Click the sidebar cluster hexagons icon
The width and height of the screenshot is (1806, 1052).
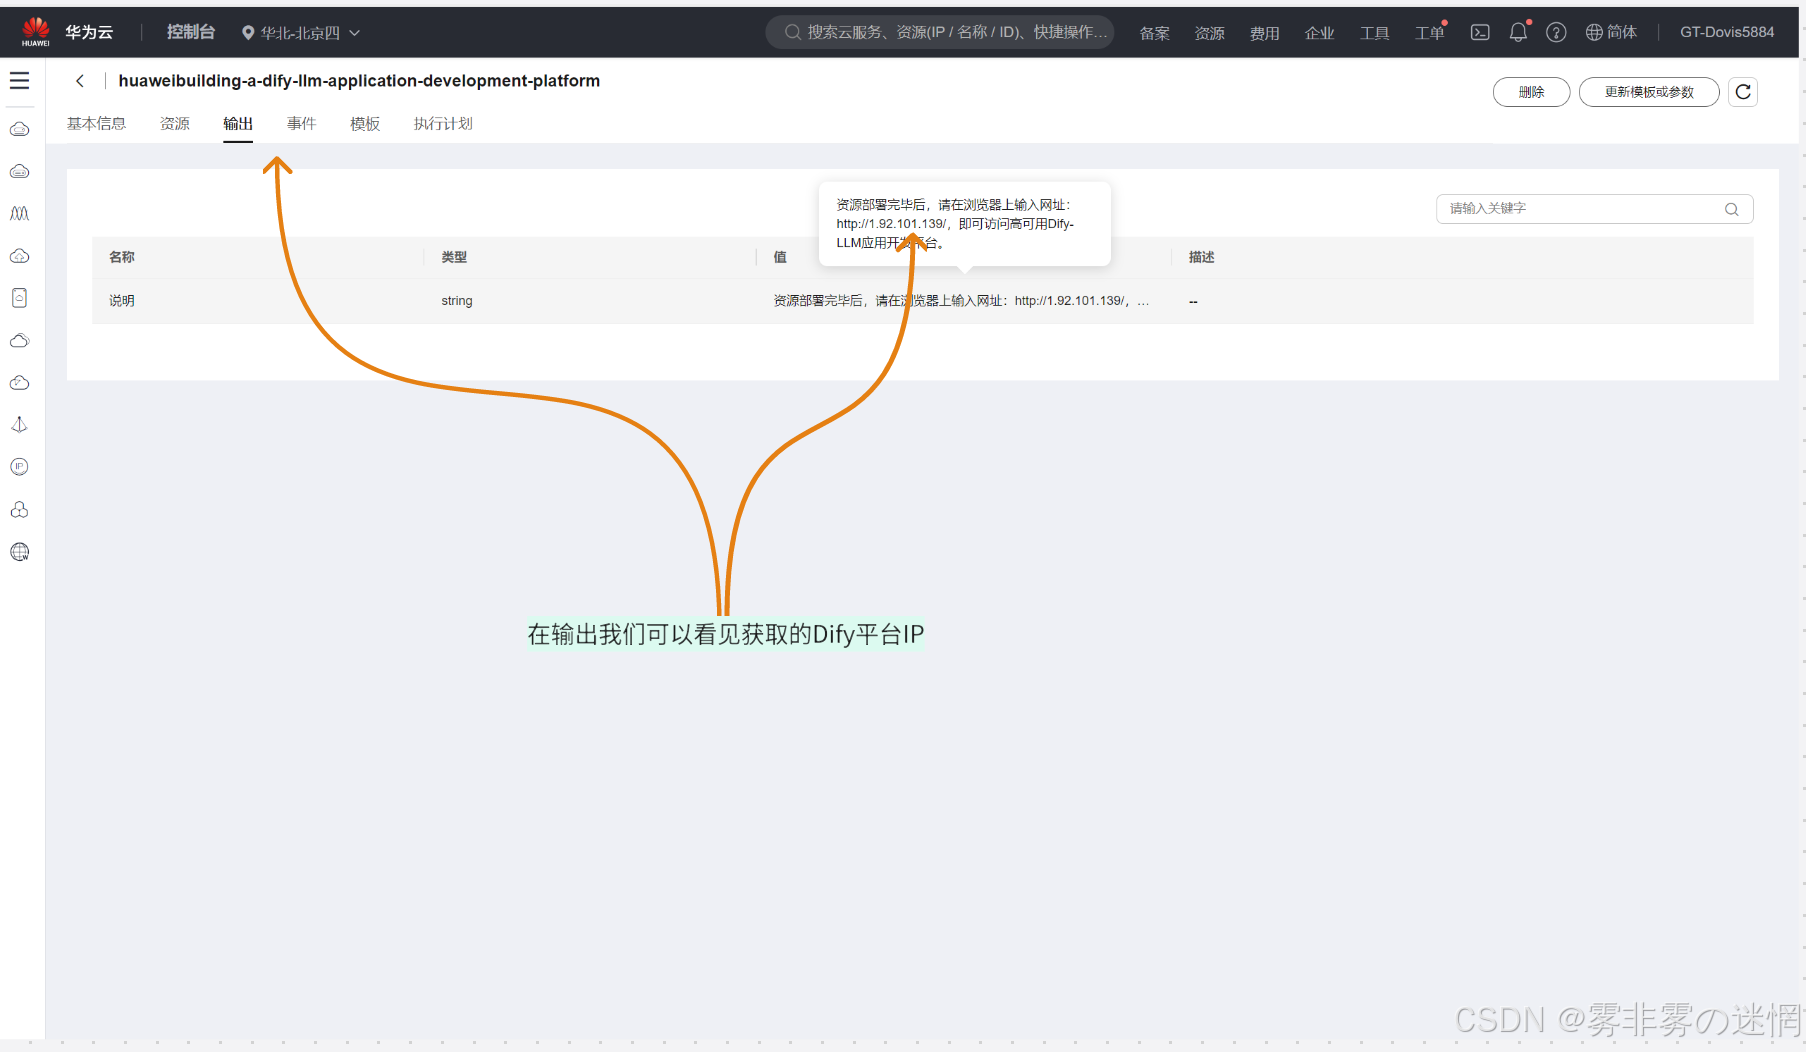pyautogui.click(x=19, y=510)
